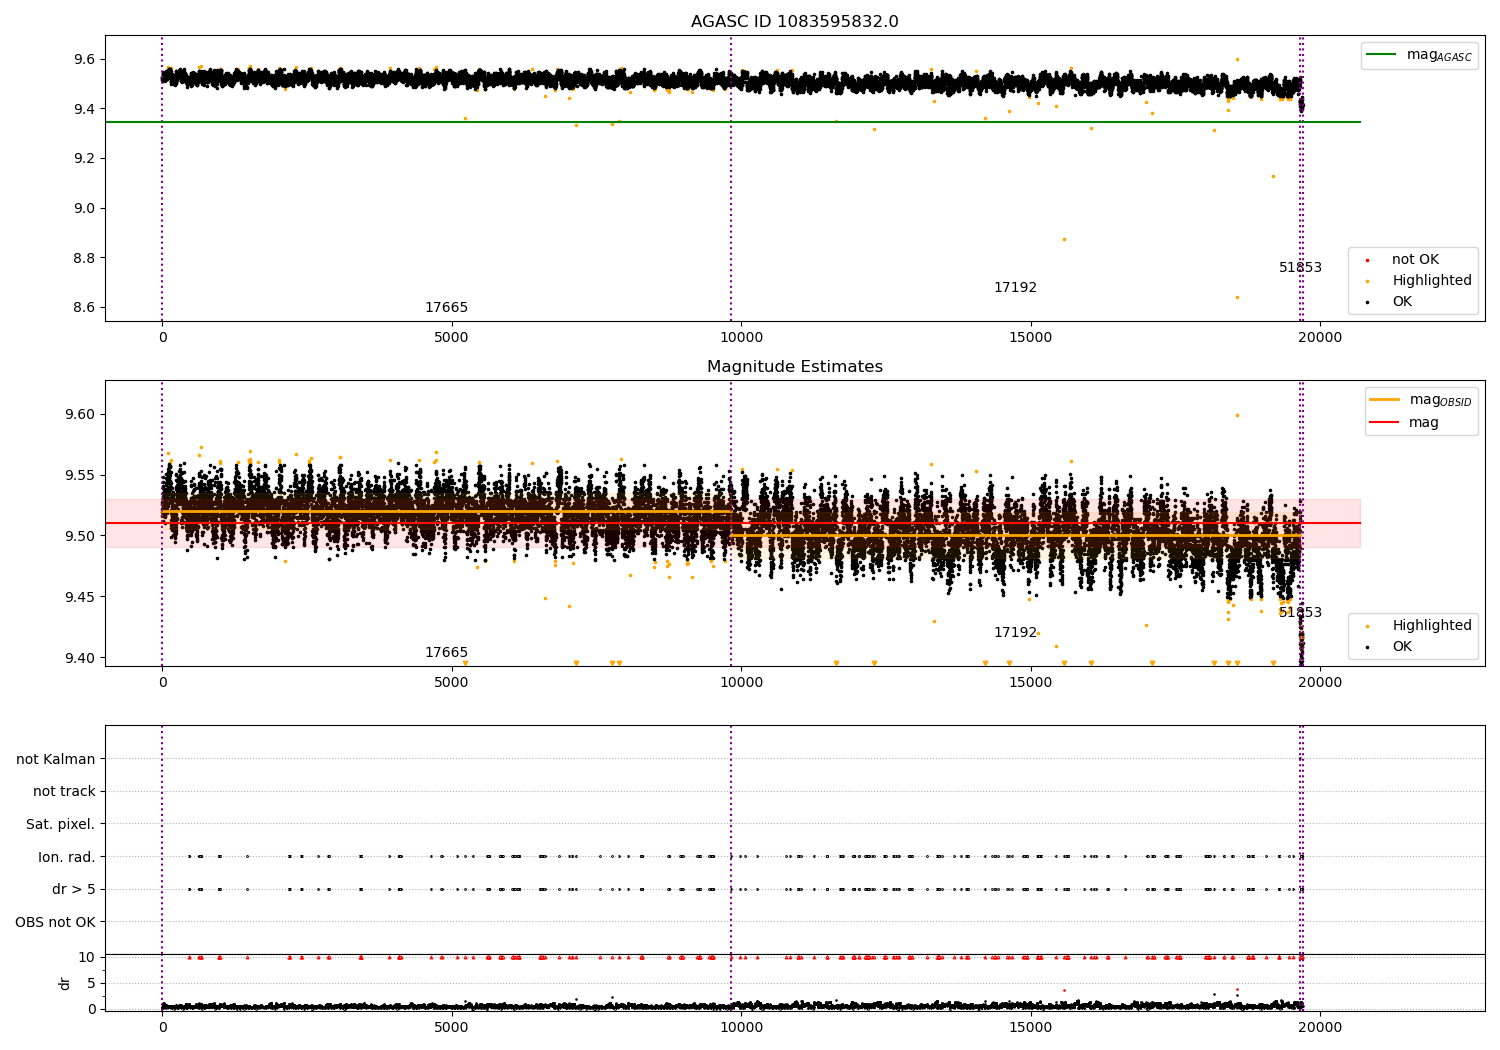The width and height of the screenshot is (1500, 1050).
Task: Click the red 'mag' legend line in middle plot
Action: (x=1385, y=423)
